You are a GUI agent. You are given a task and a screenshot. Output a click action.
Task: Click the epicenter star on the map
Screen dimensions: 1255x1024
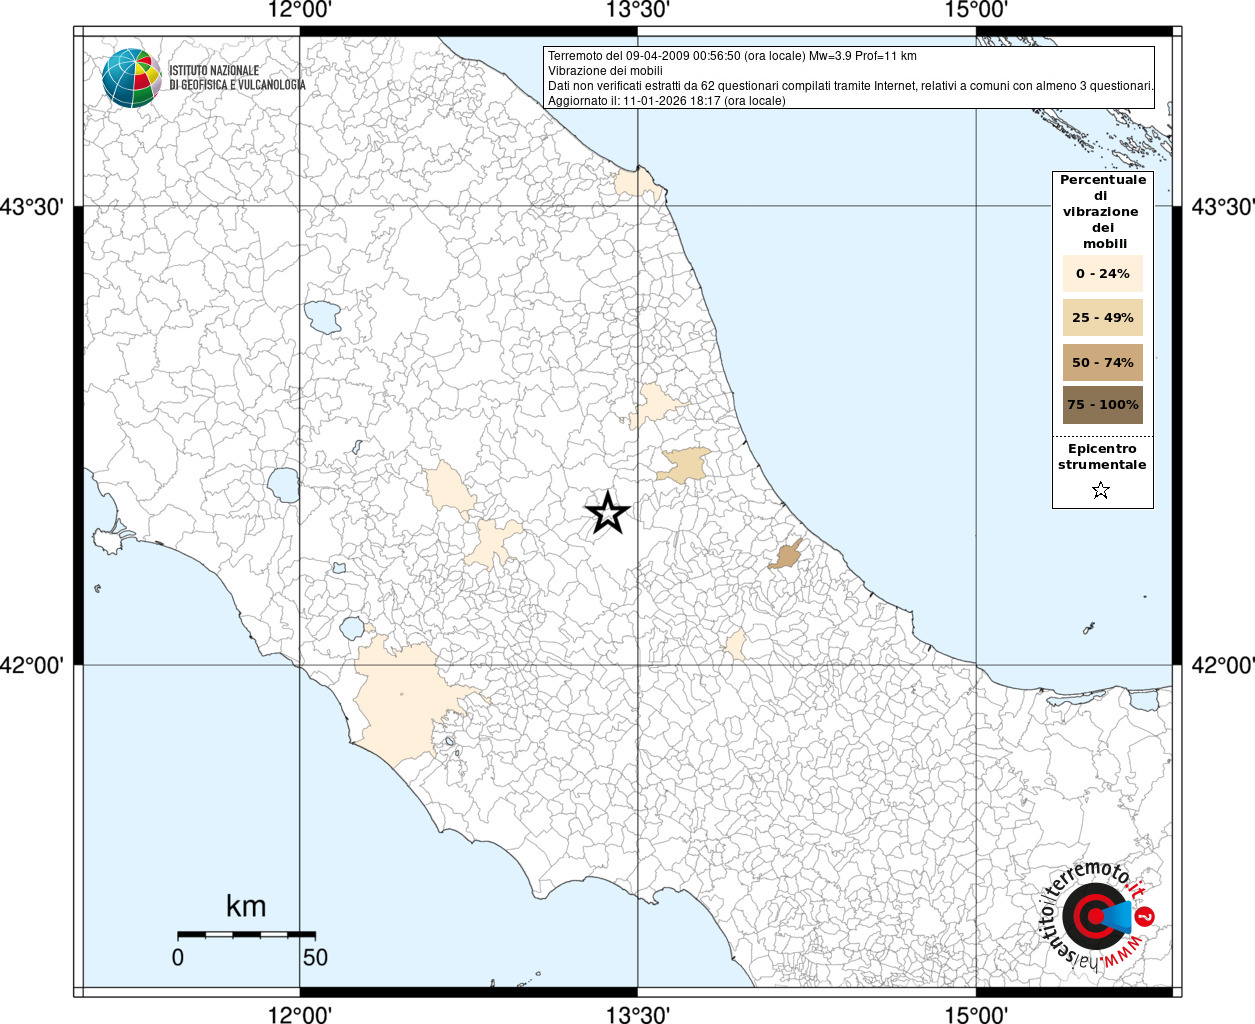607,513
